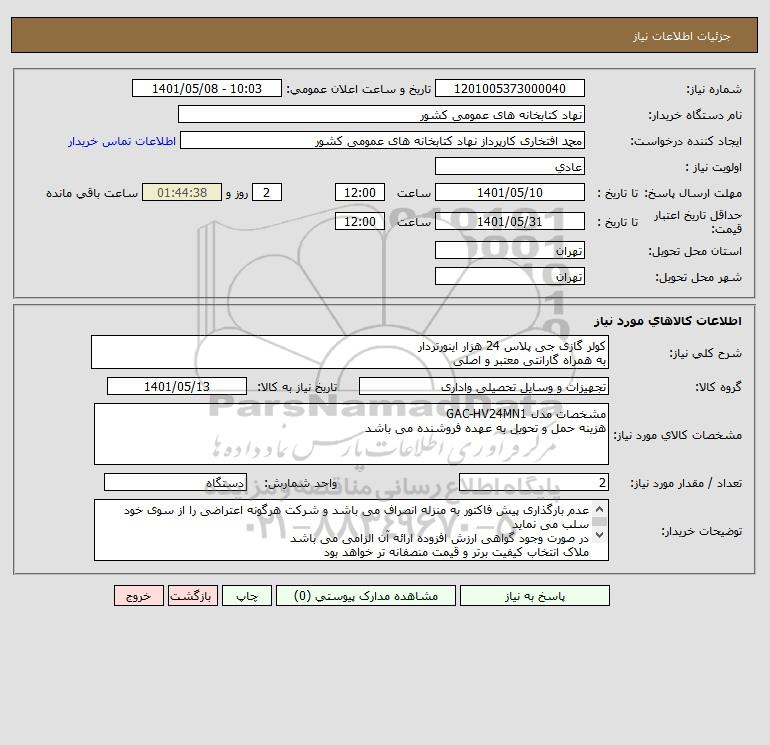Click the خروج exit button
This screenshot has height=745, width=770.
(139, 596)
